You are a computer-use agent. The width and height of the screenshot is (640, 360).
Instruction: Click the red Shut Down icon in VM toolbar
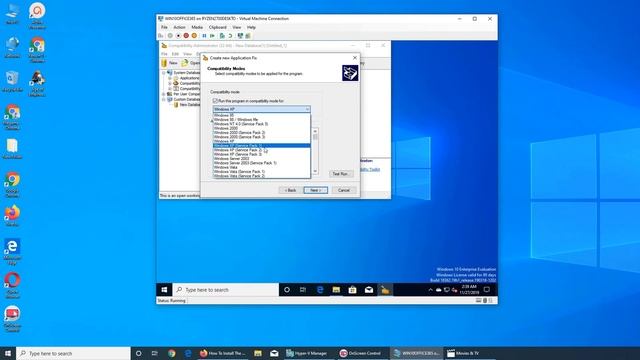pyautogui.click(x=186, y=36)
